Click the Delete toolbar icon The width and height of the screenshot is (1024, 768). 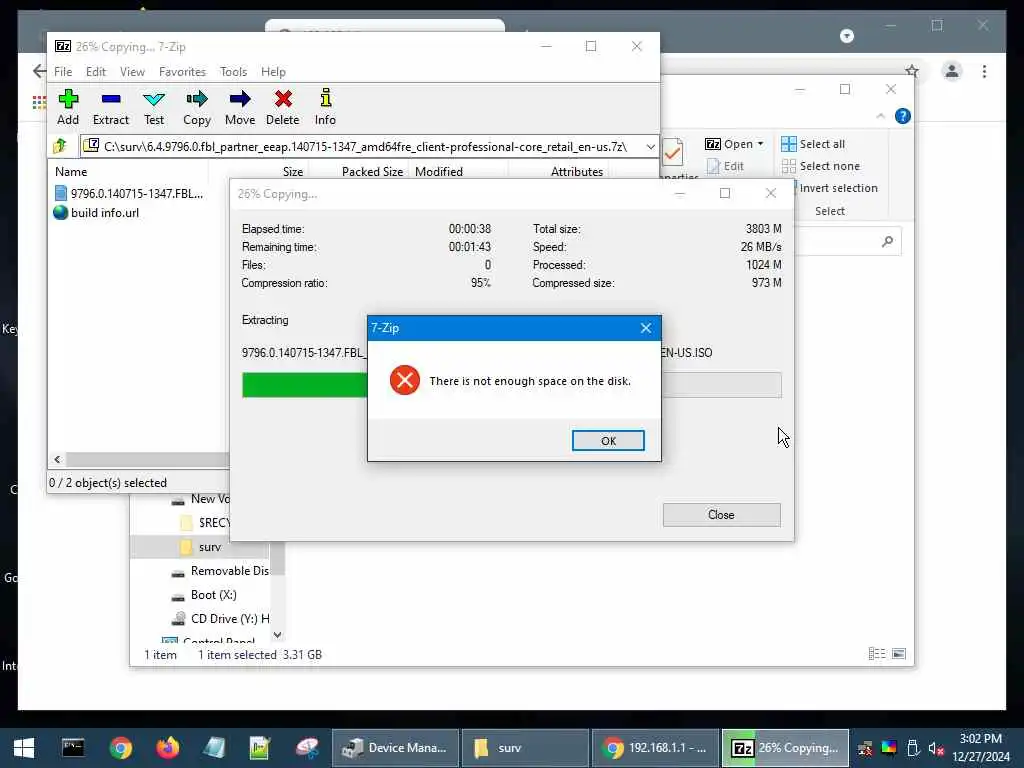283,108
